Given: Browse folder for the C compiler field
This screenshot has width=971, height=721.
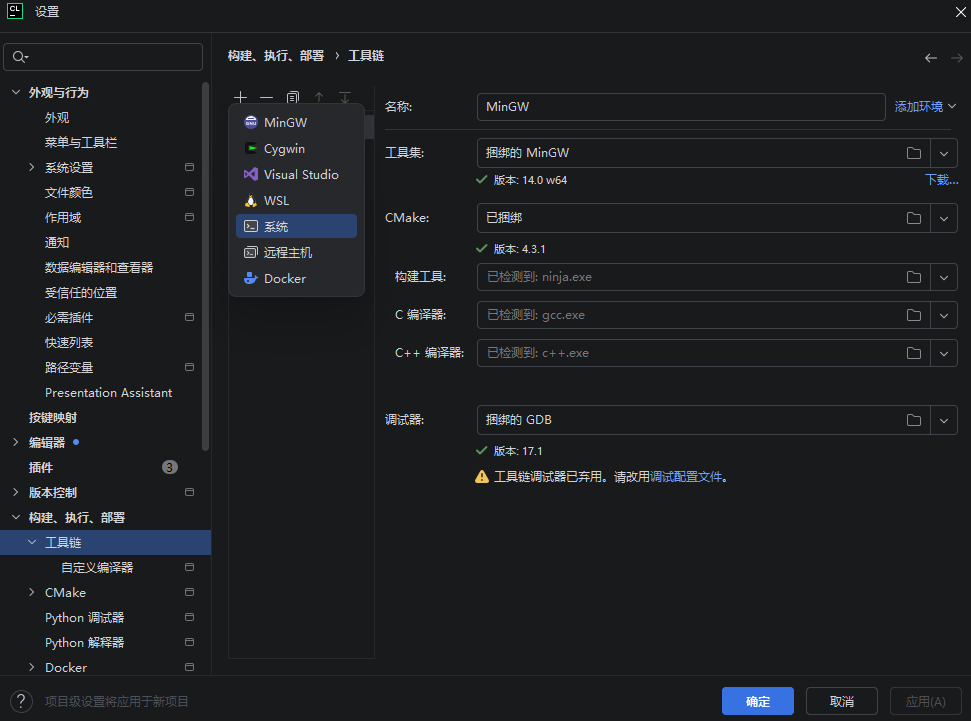Looking at the screenshot, I should pyautogui.click(x=914, y=315).
